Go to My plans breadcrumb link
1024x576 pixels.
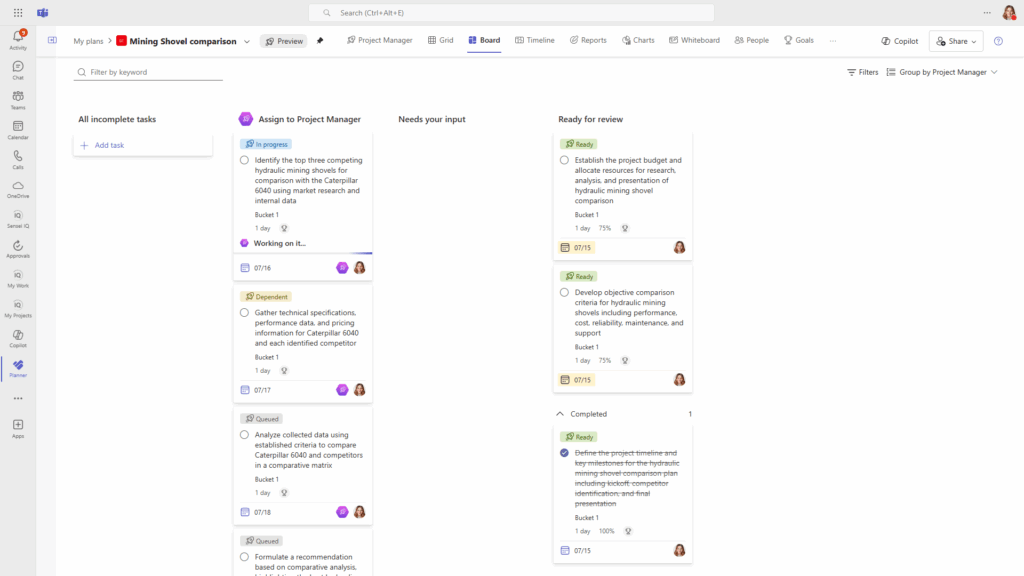point(88,41)
